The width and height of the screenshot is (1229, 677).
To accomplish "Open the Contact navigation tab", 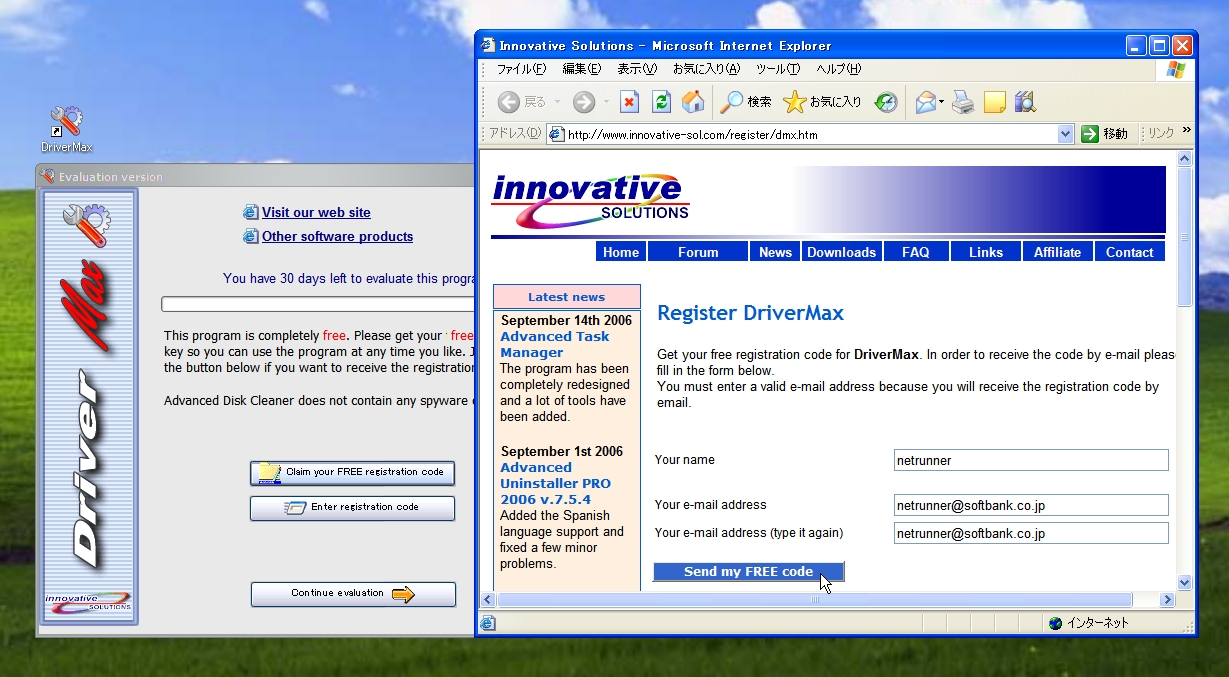I will [1130, 252].
